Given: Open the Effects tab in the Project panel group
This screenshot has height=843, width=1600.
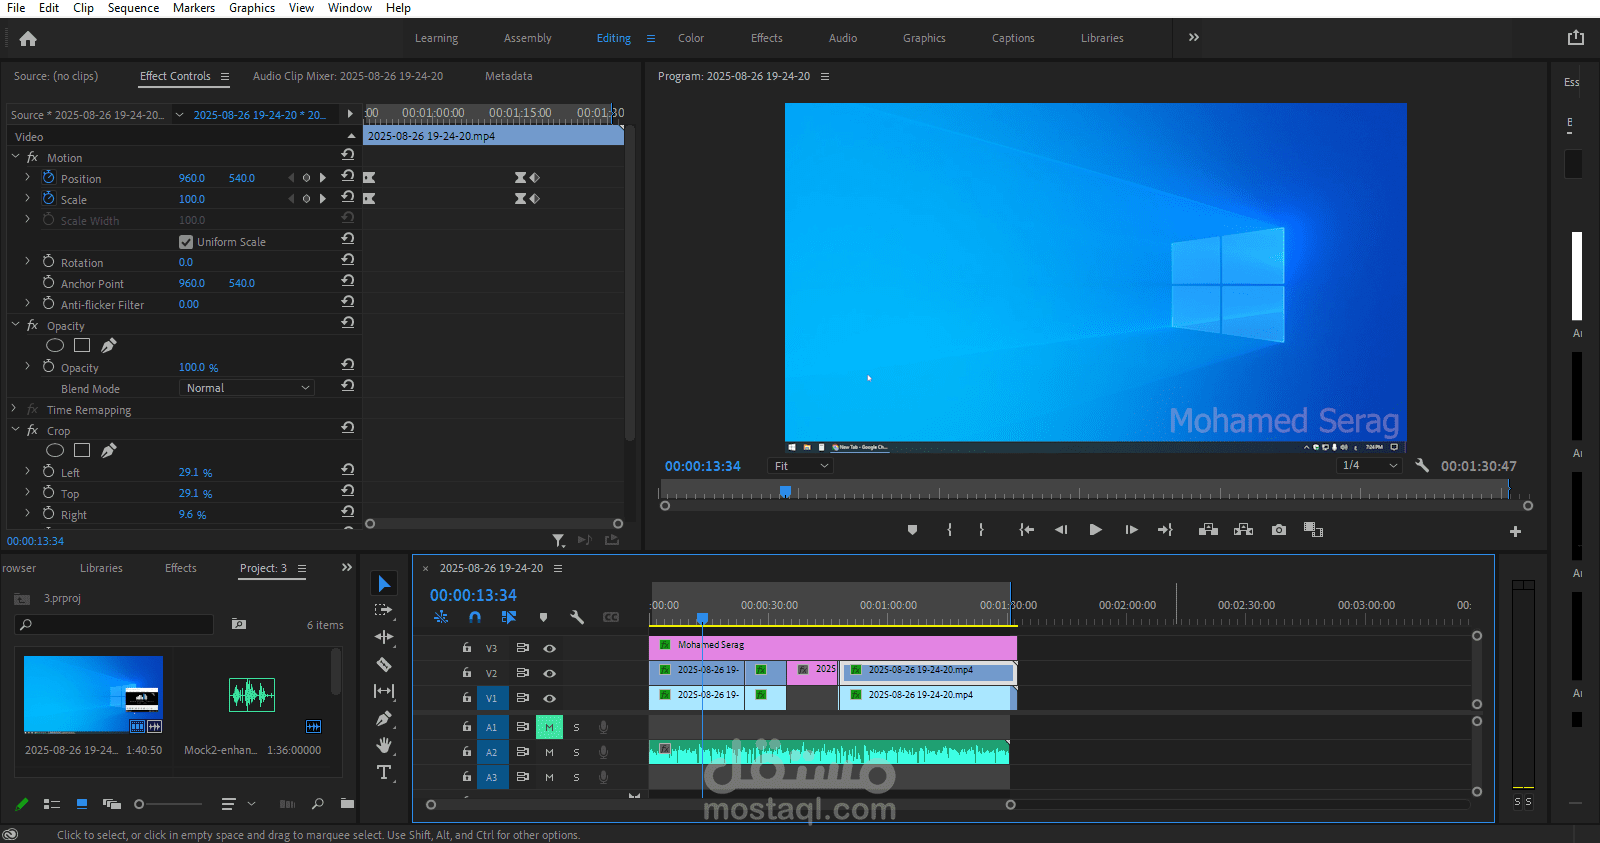Looking at the screenshot, I should click(x=181, y=568).
